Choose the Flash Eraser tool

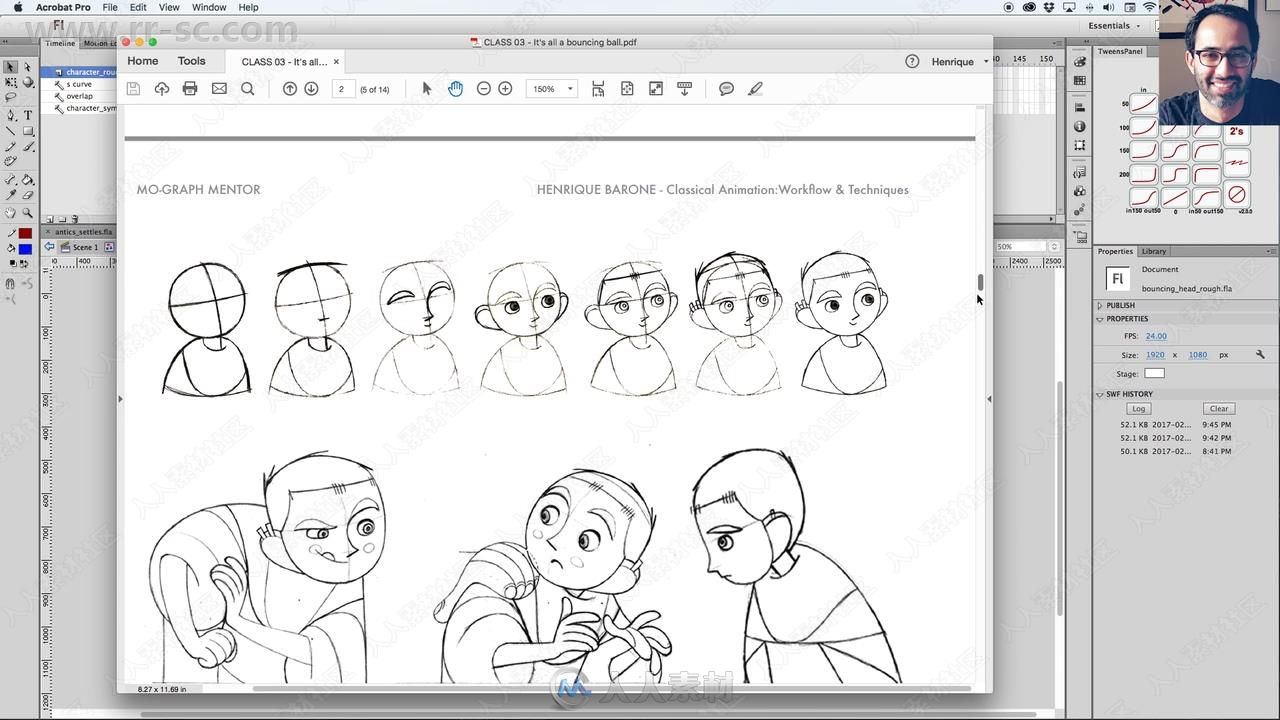tap(28, 196)
